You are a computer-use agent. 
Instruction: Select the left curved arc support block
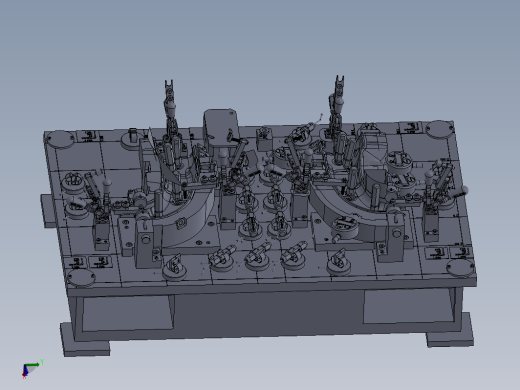(x=187, y=217)
